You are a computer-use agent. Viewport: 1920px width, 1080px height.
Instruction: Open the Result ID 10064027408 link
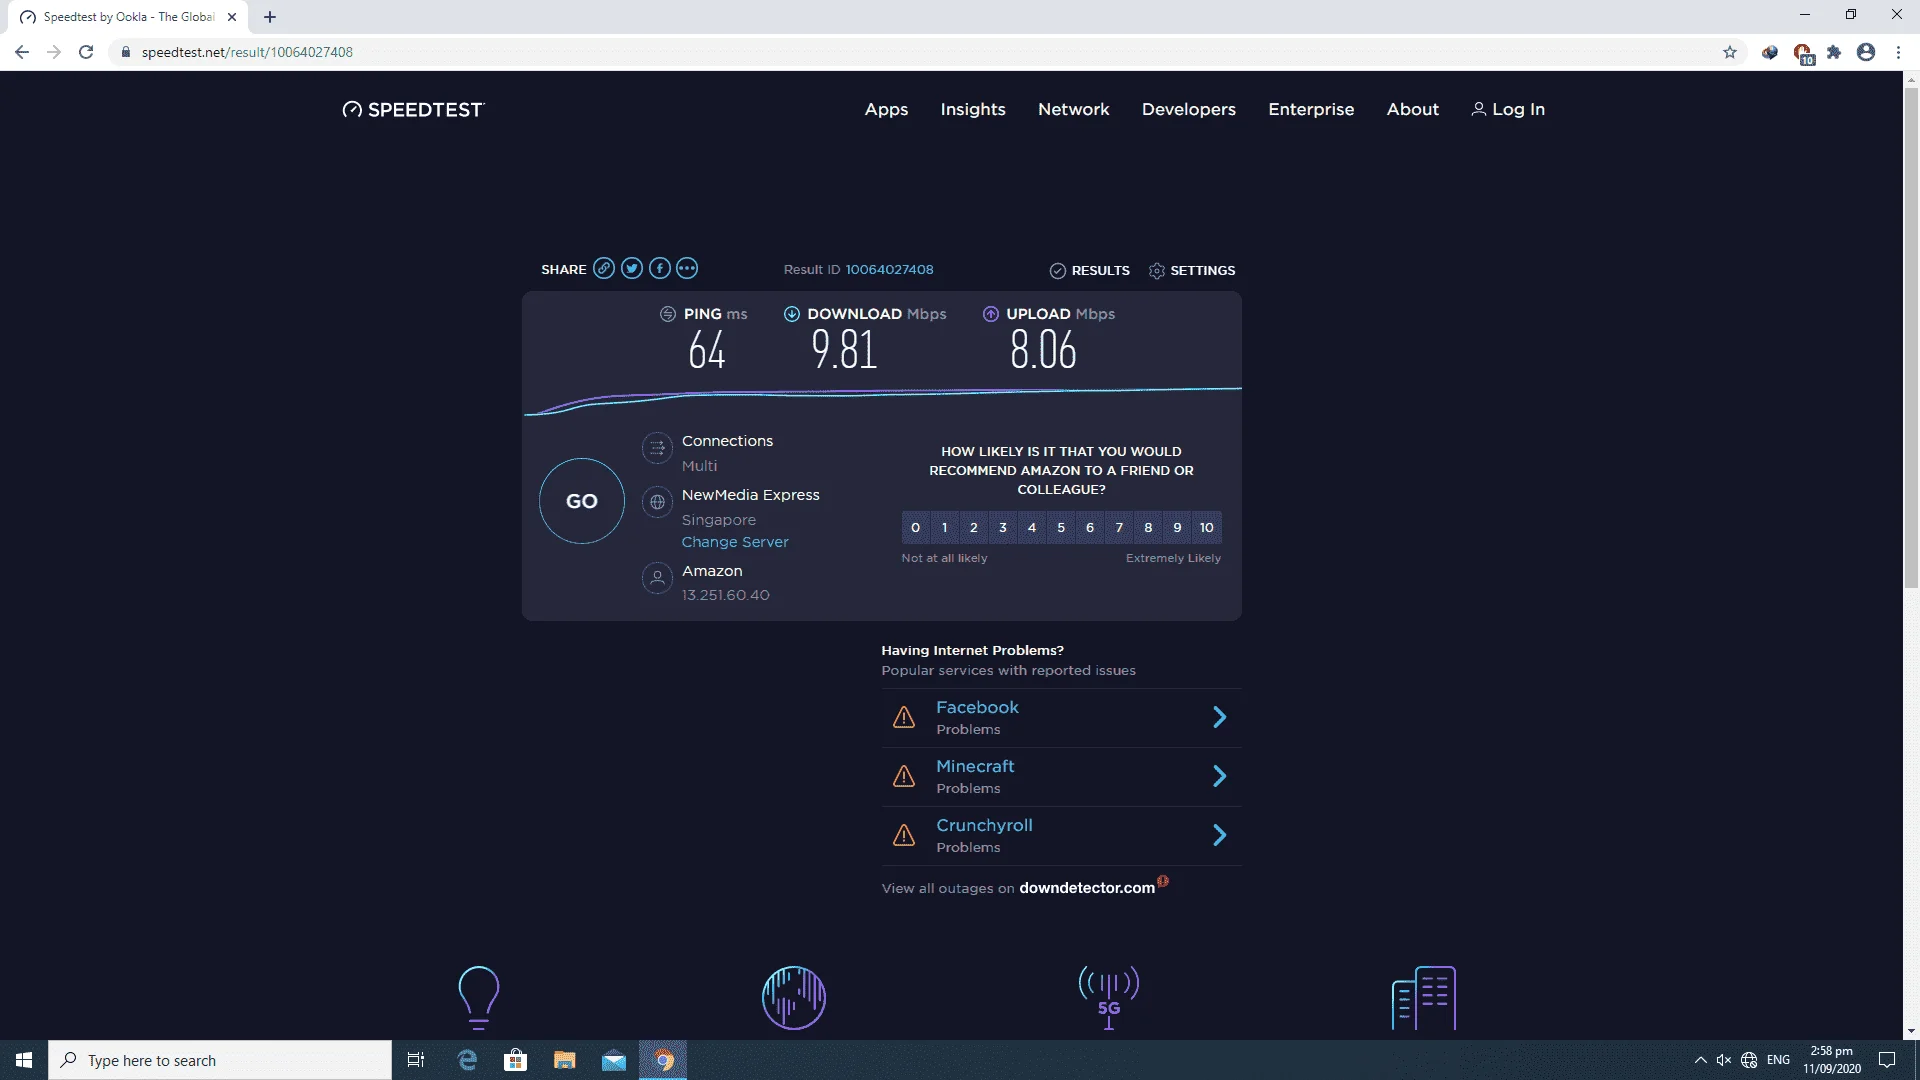coord(889,270)
